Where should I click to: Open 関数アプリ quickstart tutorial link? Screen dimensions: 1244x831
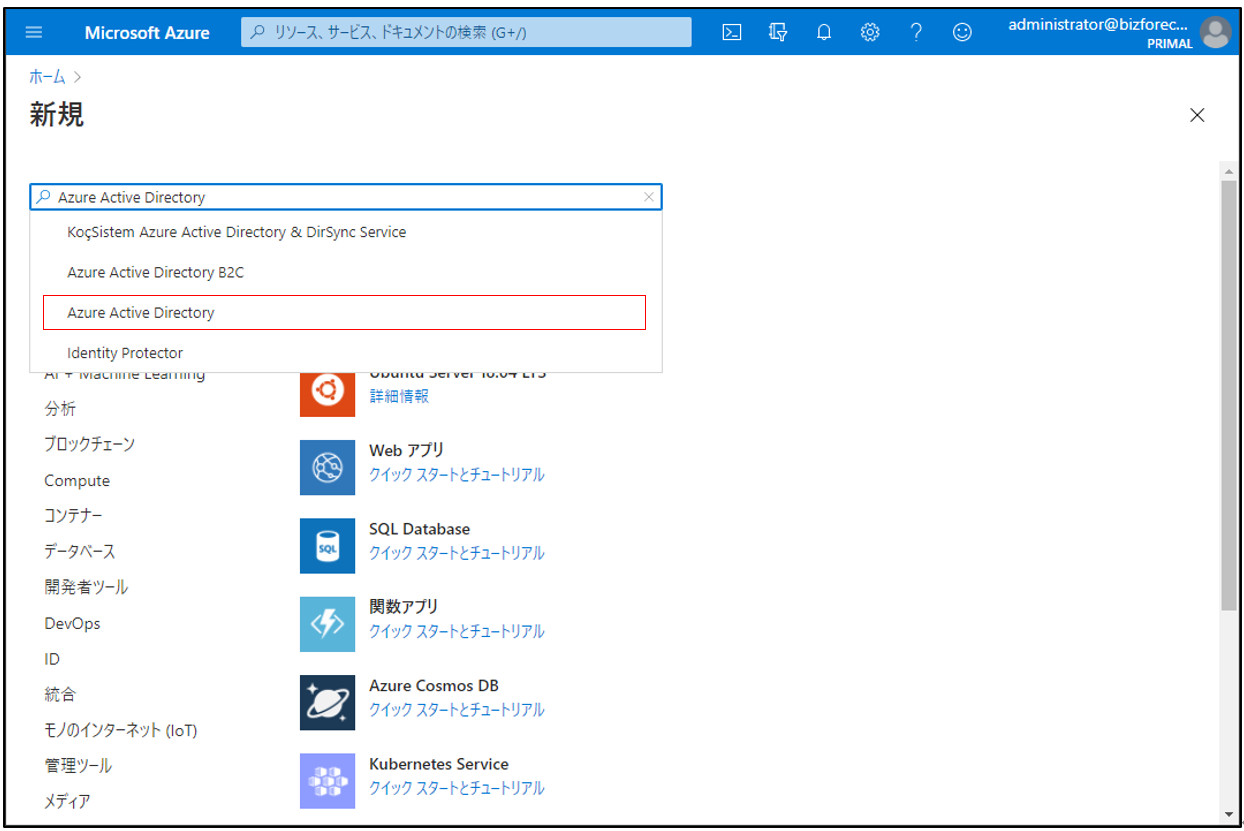coord(456,631)
